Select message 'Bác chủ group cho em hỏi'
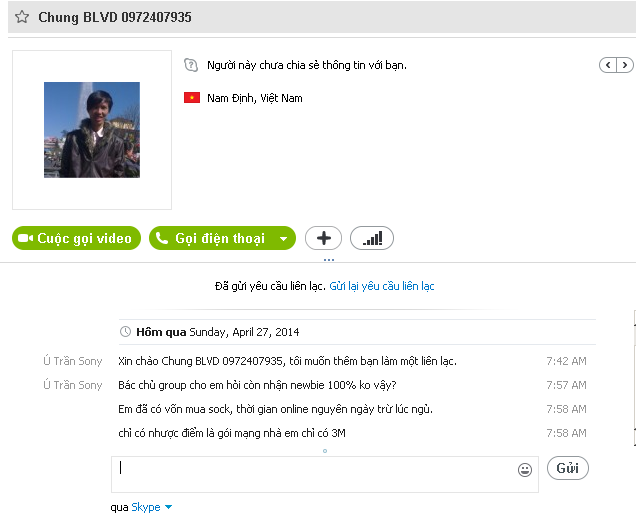 pos(257,385)
